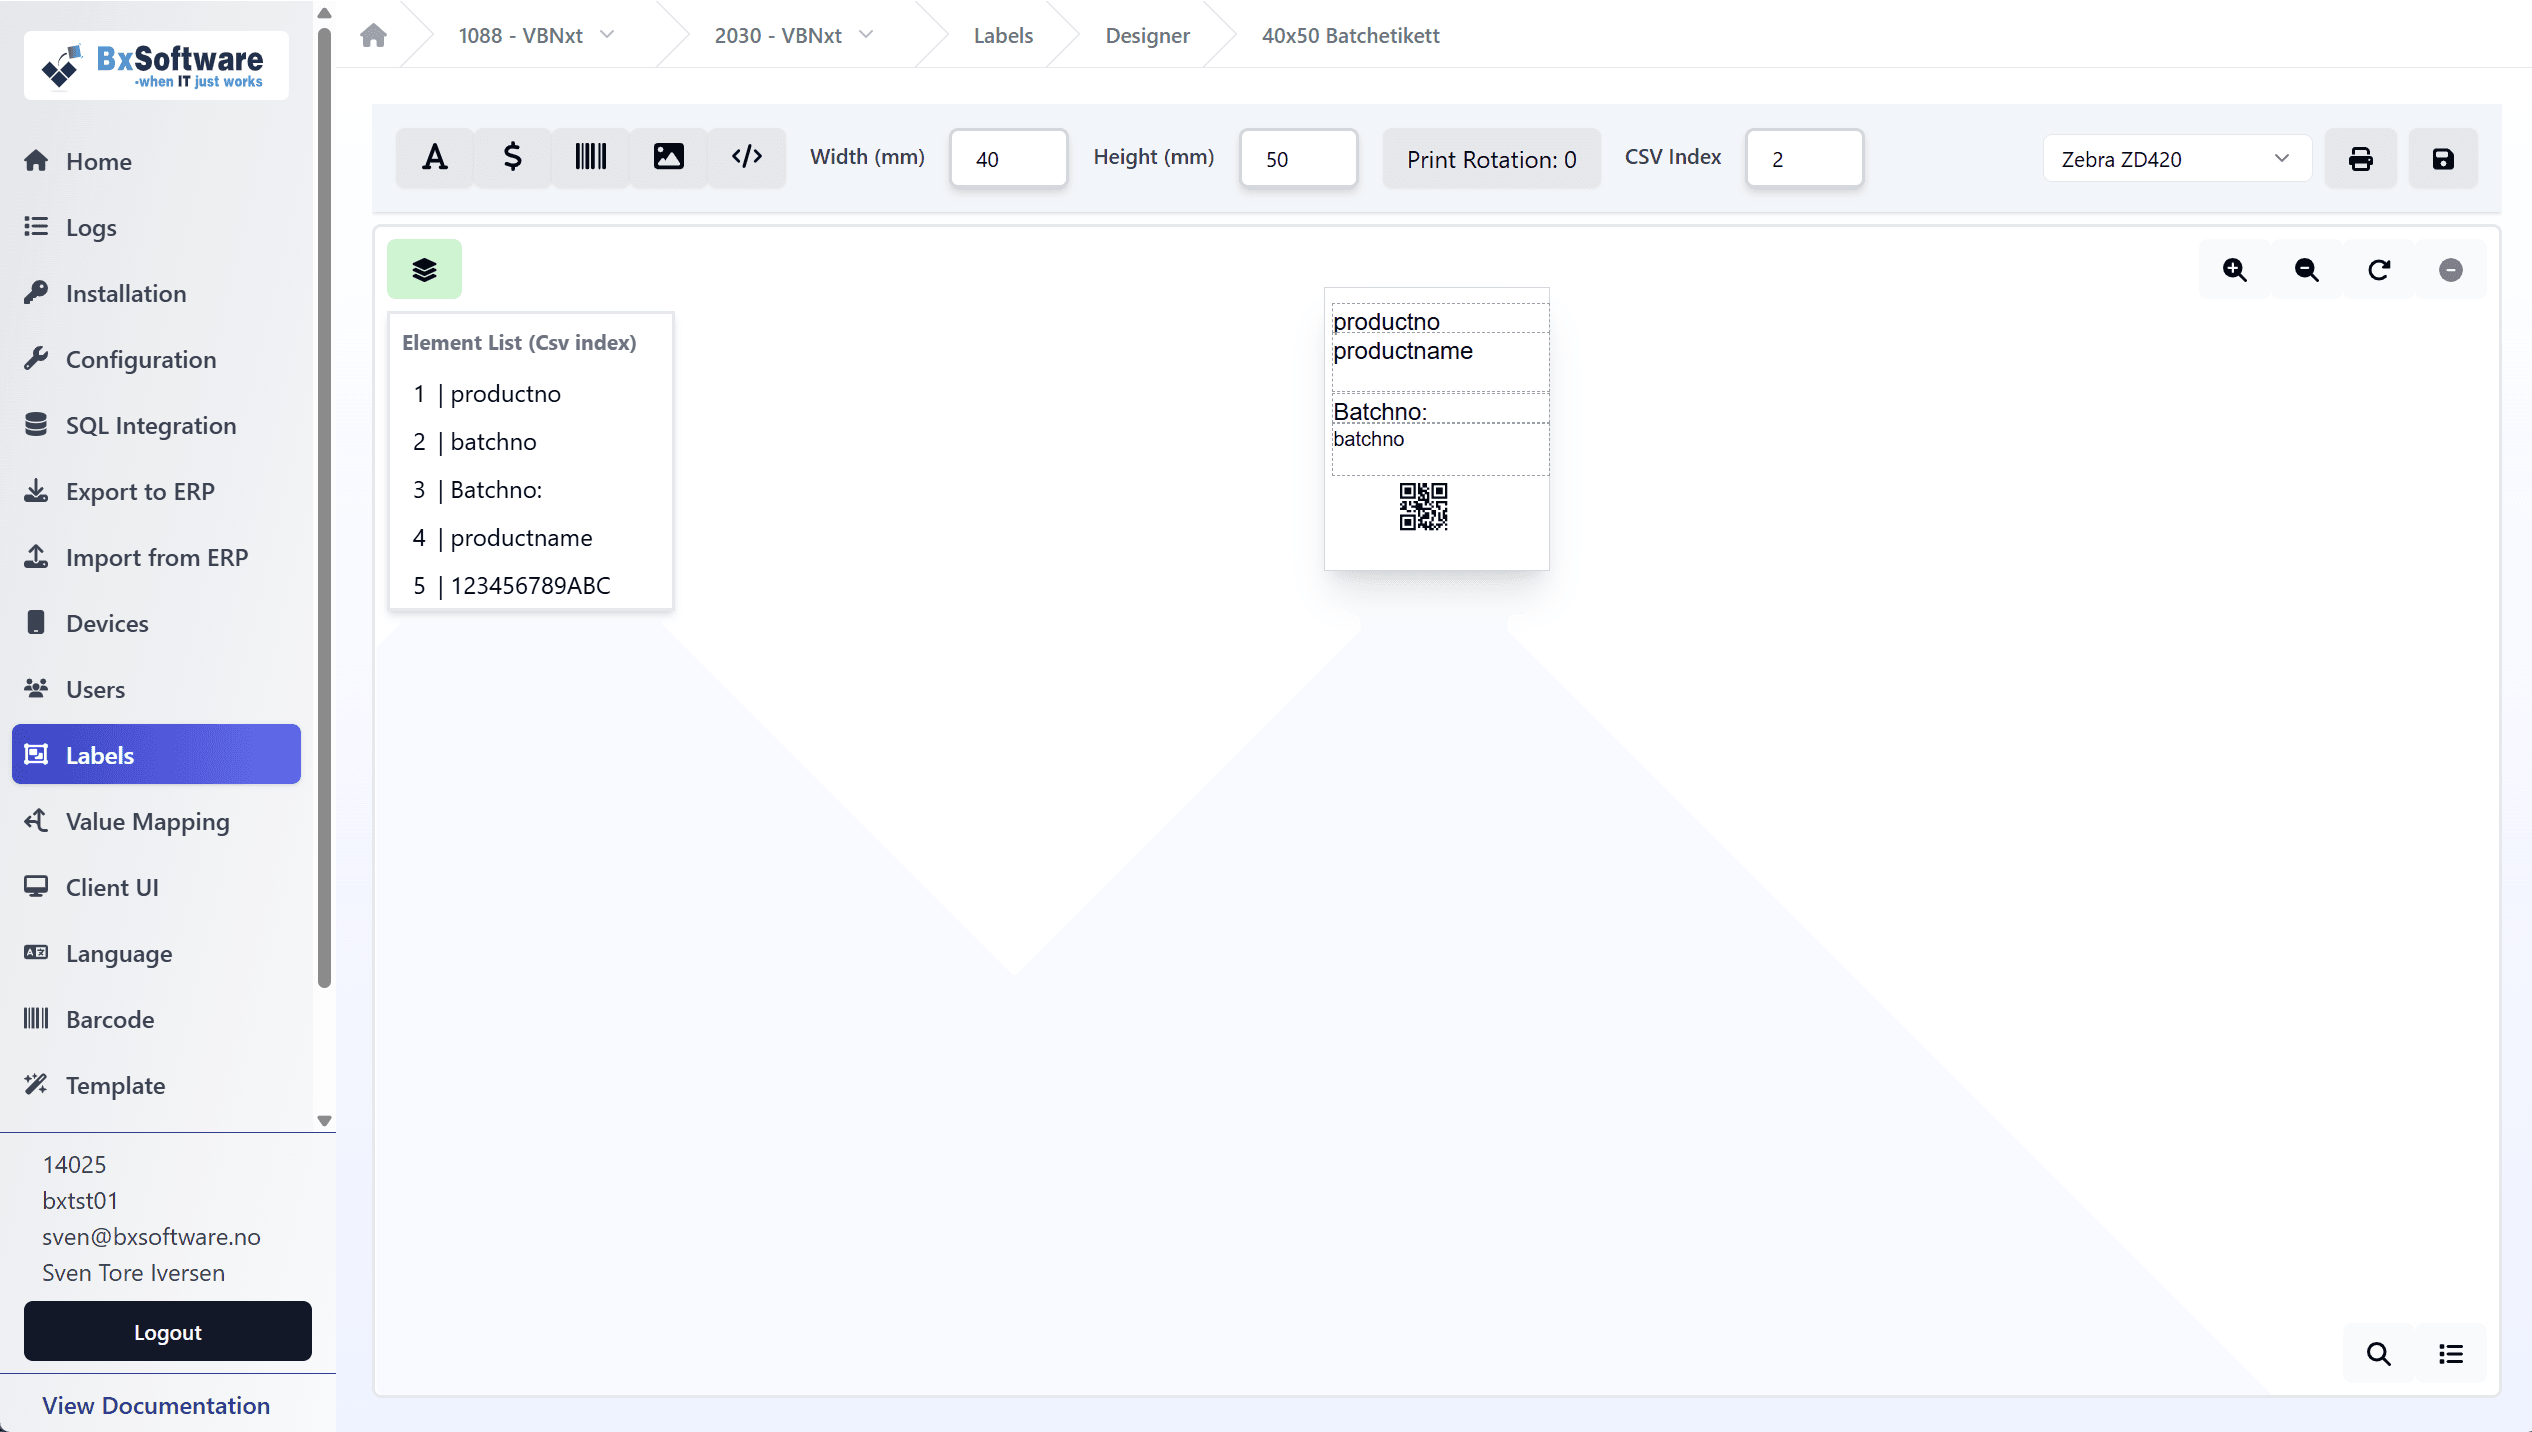Open the Value Mapping sidebar menu
The height and width of the screenshot is (1432, 2532).
(147, 821)
